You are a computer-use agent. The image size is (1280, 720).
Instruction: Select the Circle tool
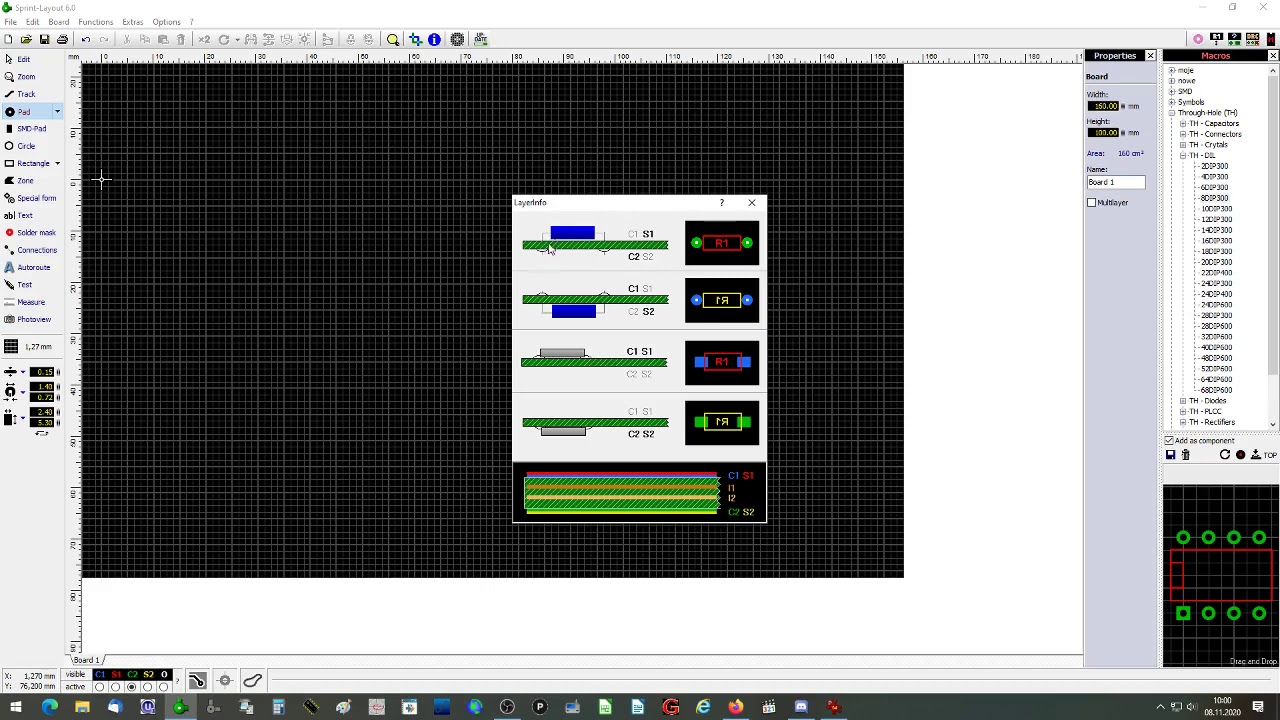click(20, 146)
